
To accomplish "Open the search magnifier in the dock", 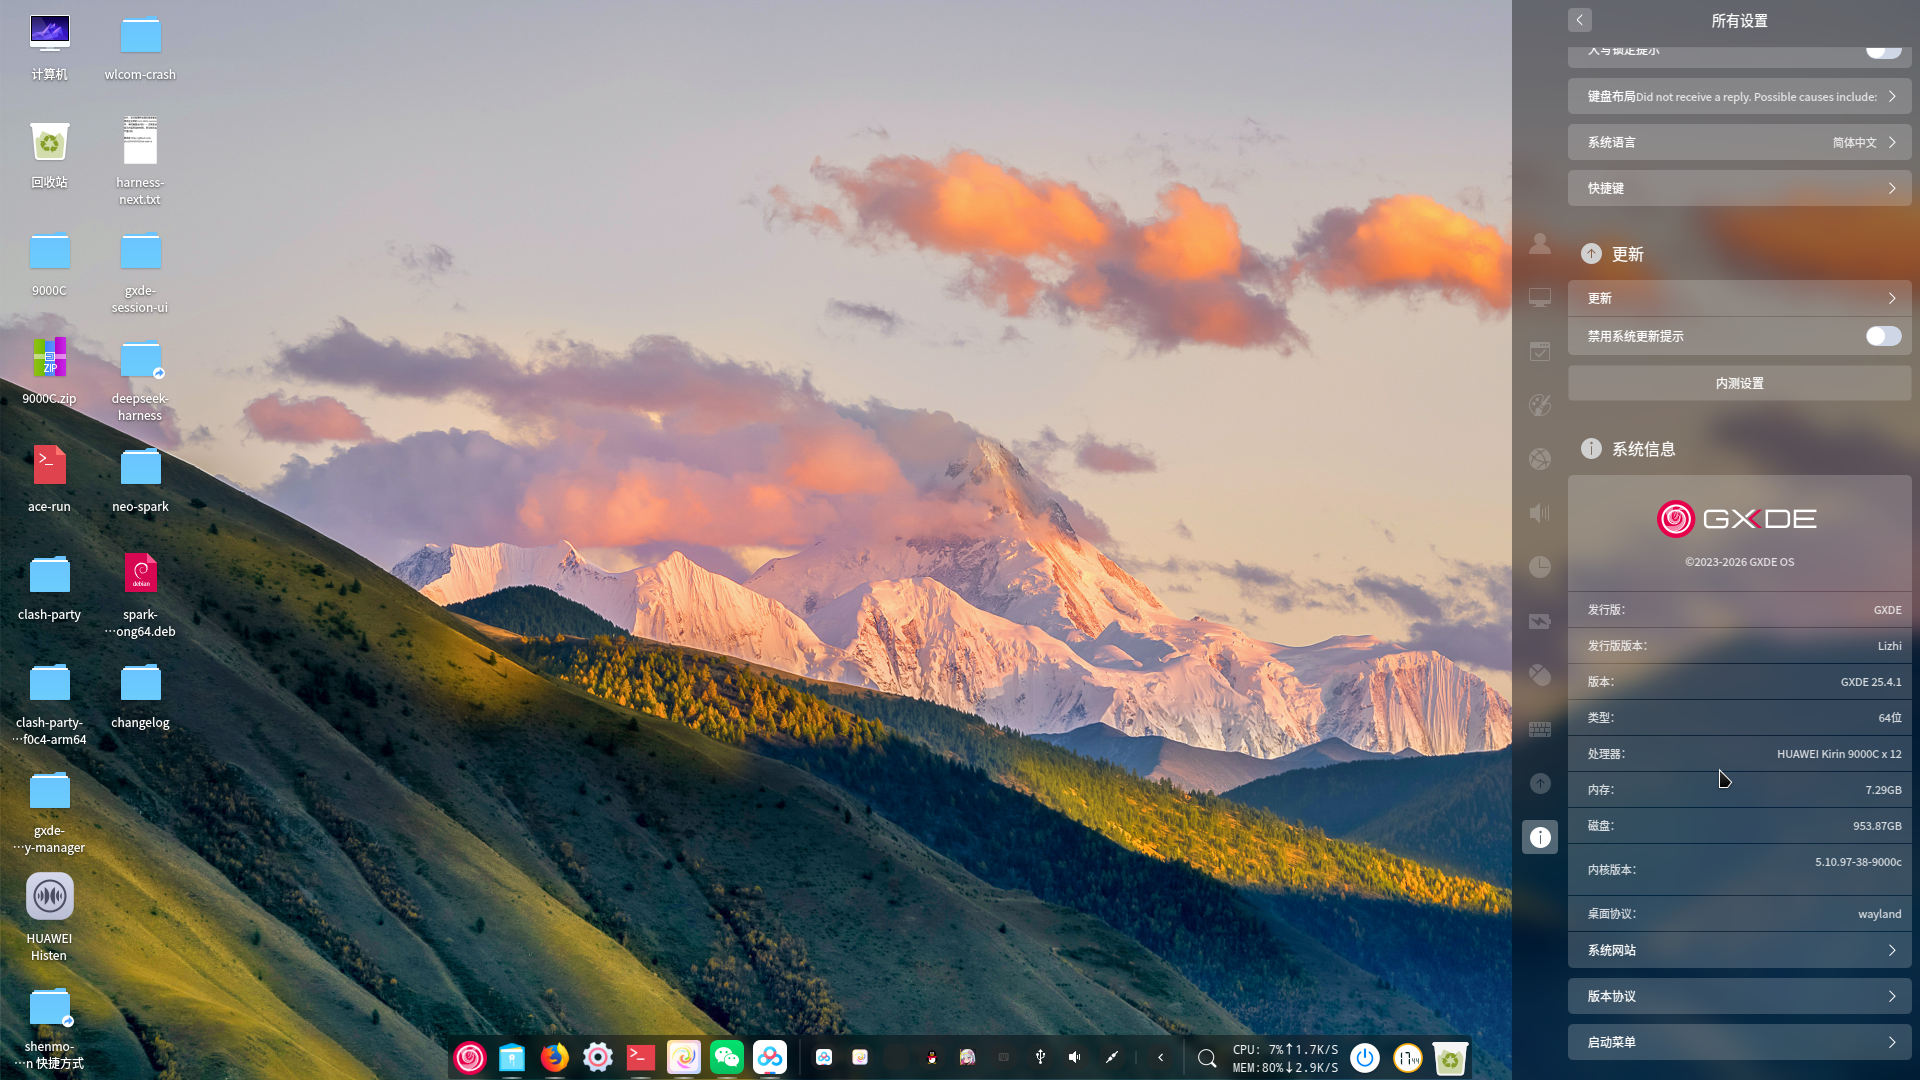I will pyautogui.click(x=1207, y=1058).
